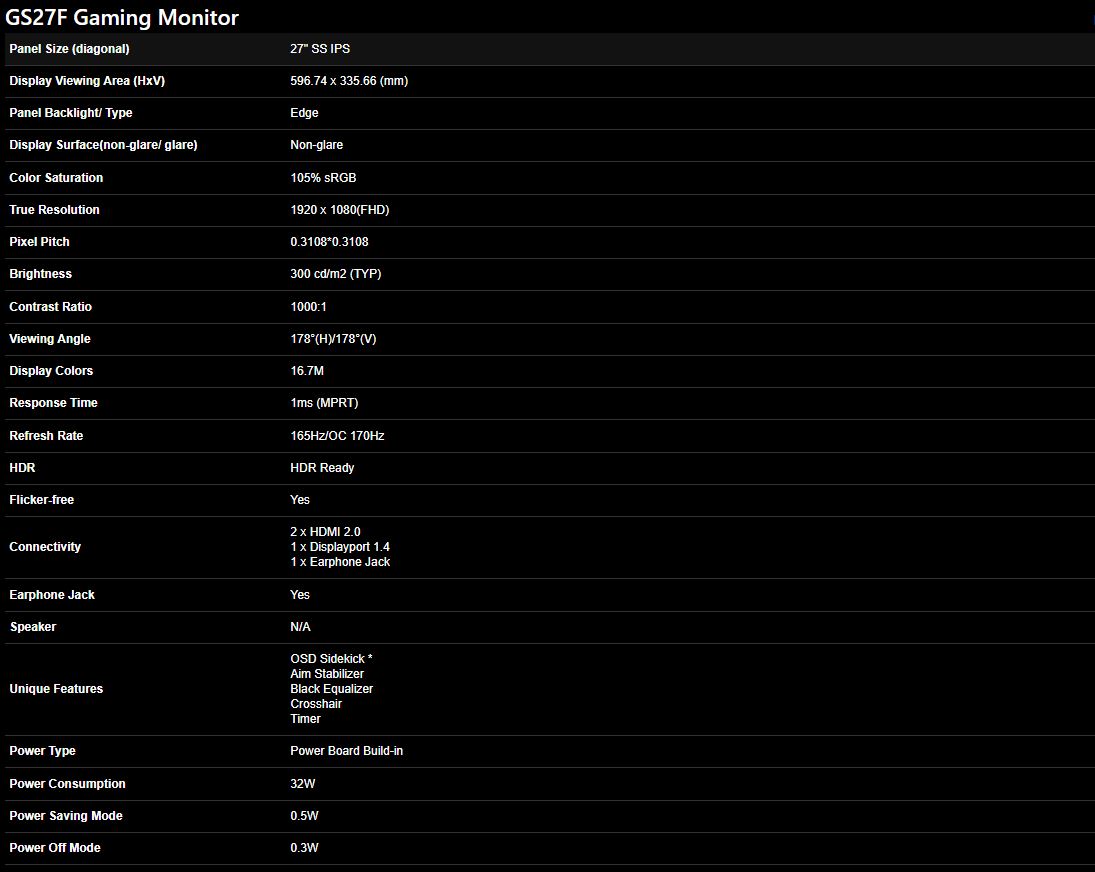Select the Connectivity label

coord(45,547)
